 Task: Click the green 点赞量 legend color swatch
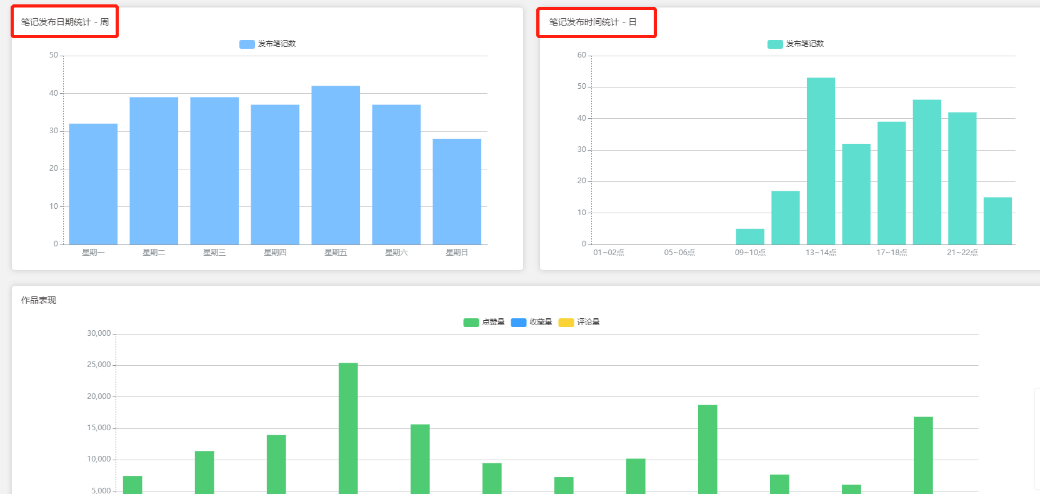pyautogui.click(x=471, y=322)
